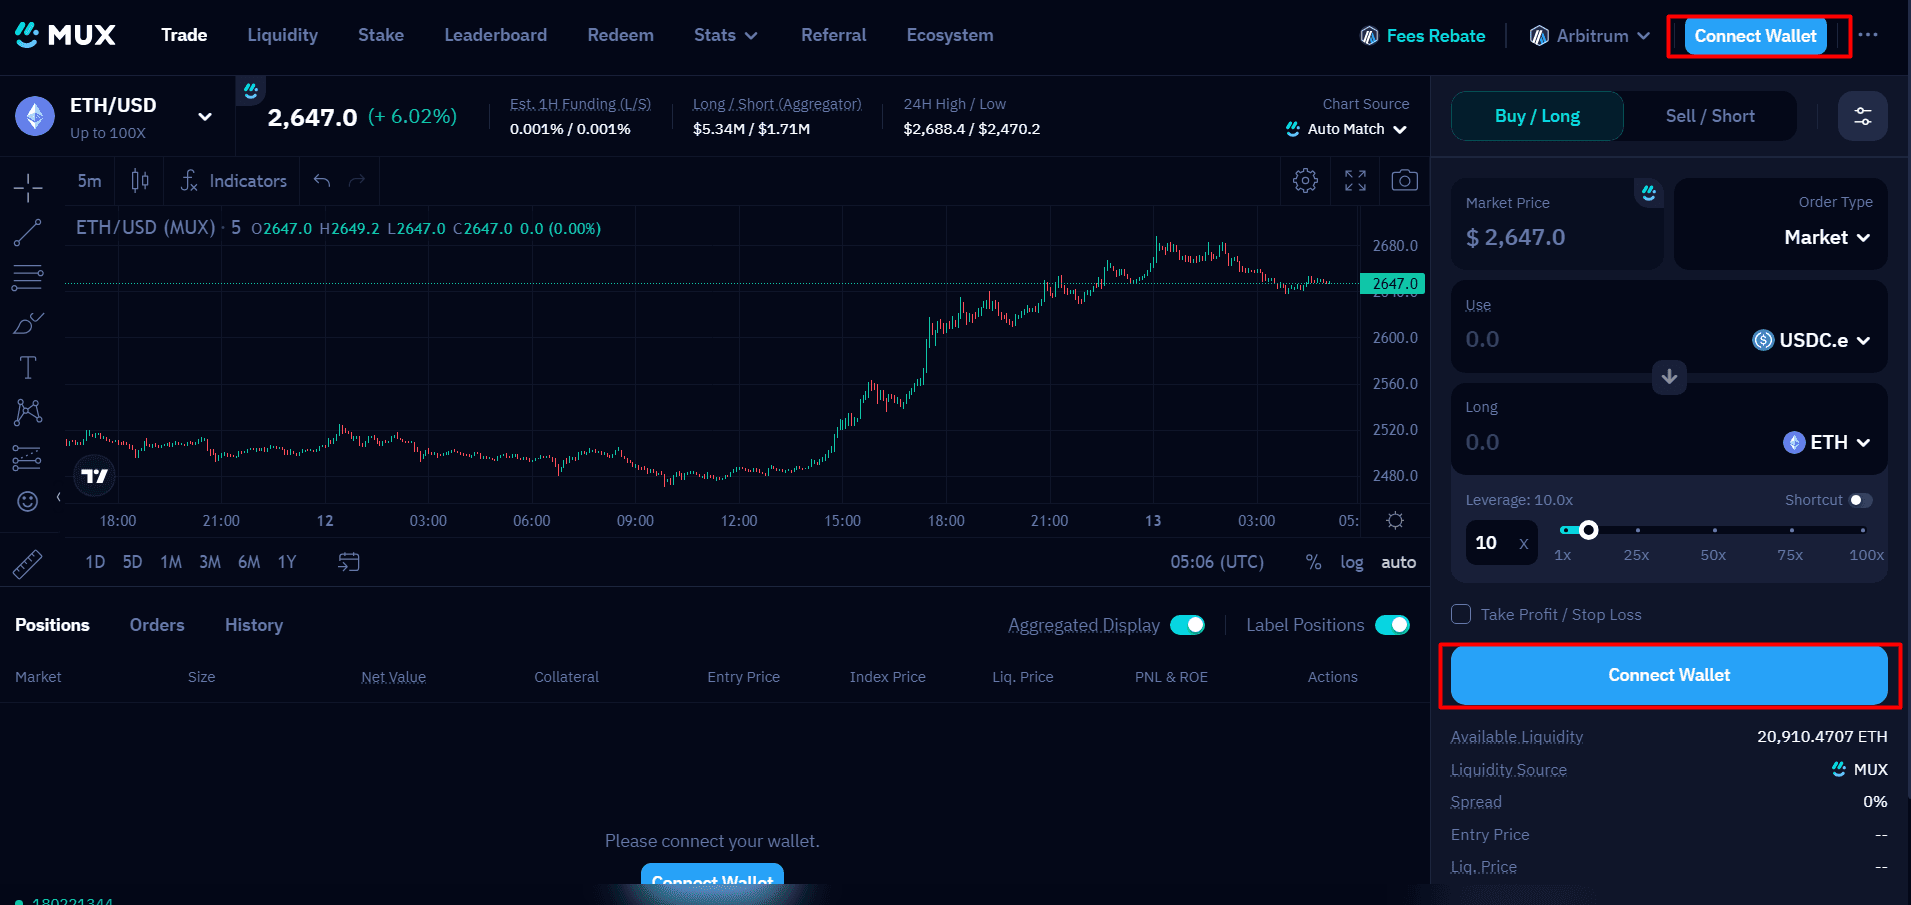Select the crosshair cursor tool
The height and width of the screenshot is (905, 1911).
pos(28,187)
